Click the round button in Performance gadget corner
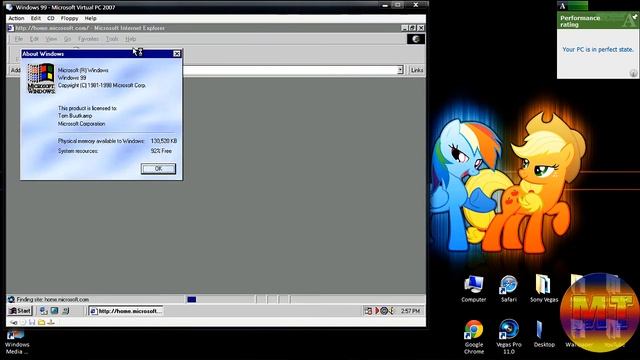 [633, 73]
